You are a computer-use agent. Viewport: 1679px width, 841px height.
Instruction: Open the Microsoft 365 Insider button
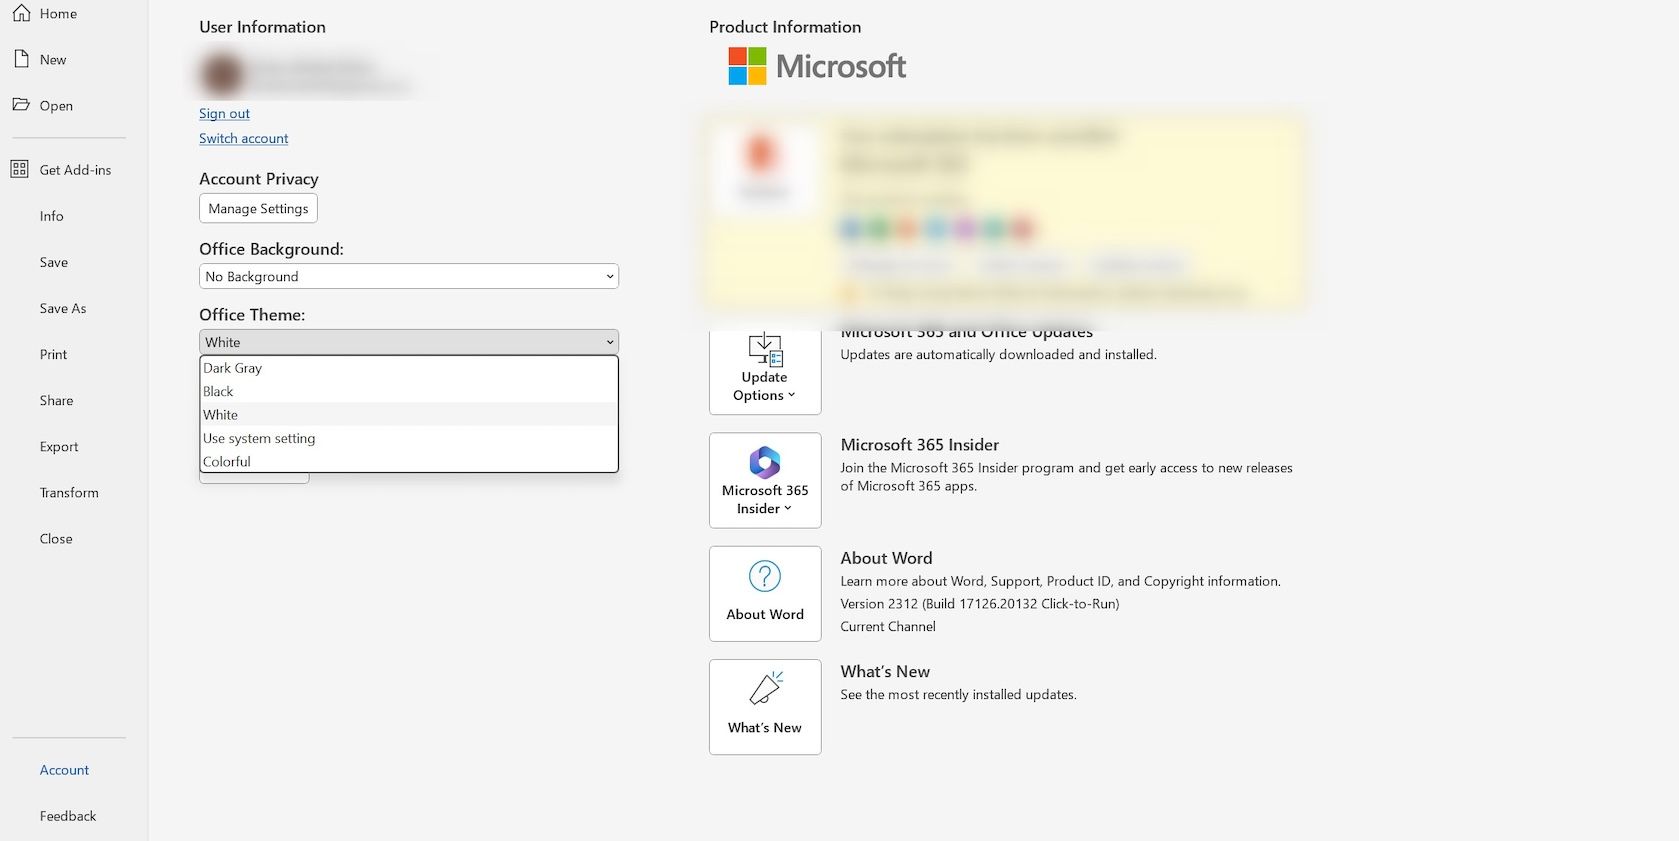point(764,480)
